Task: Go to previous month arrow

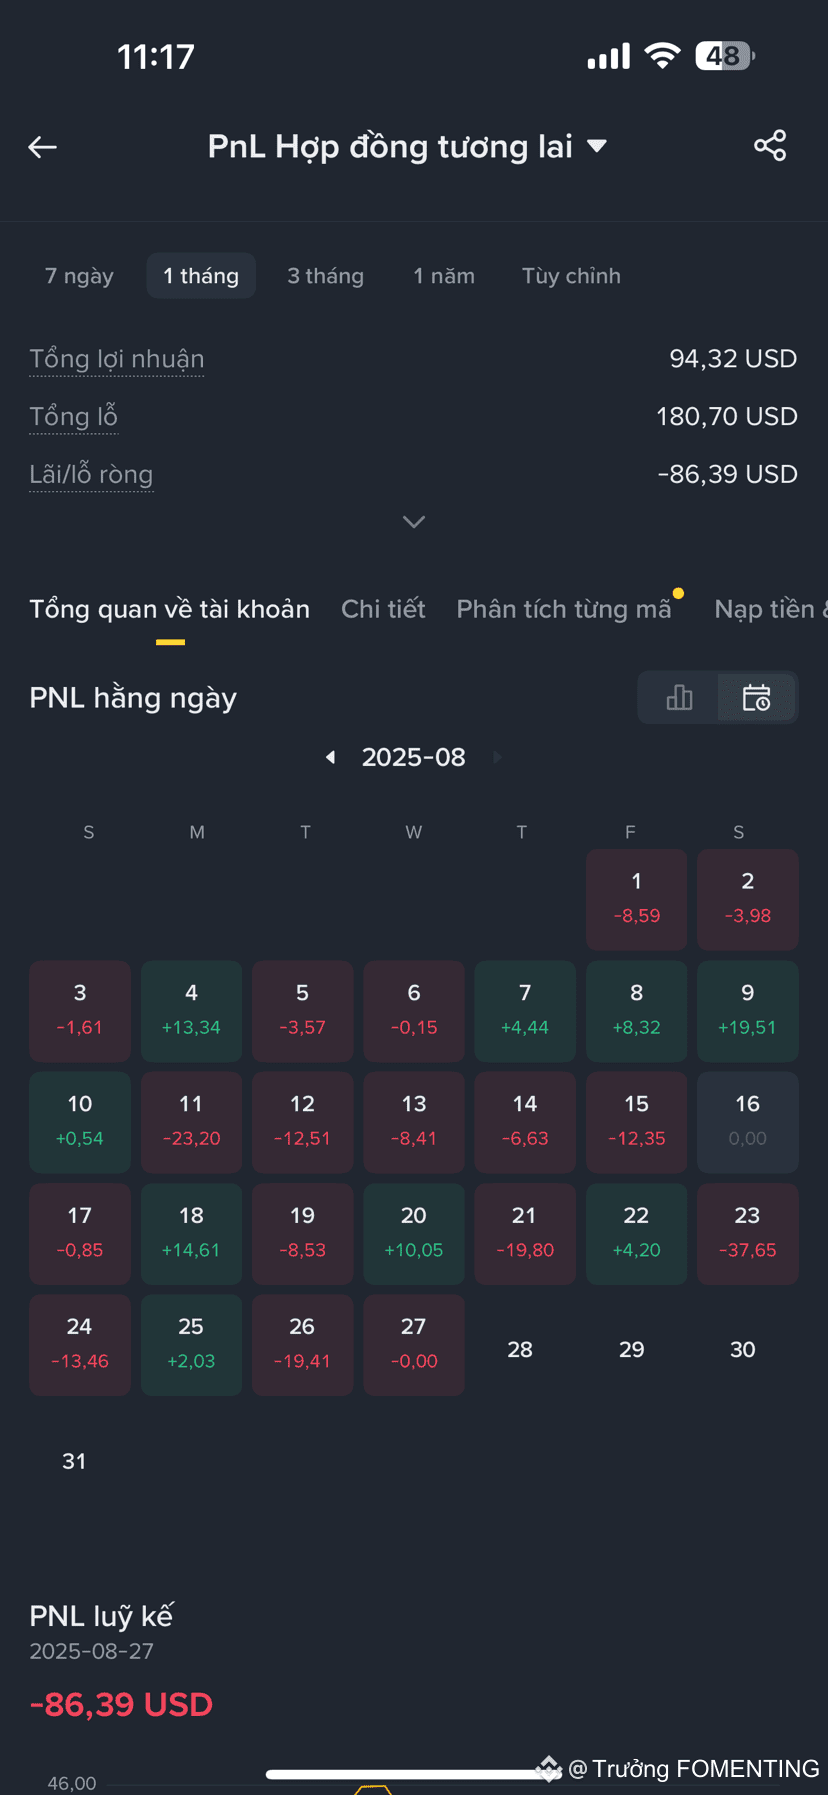Action: (x=330, y=757)
